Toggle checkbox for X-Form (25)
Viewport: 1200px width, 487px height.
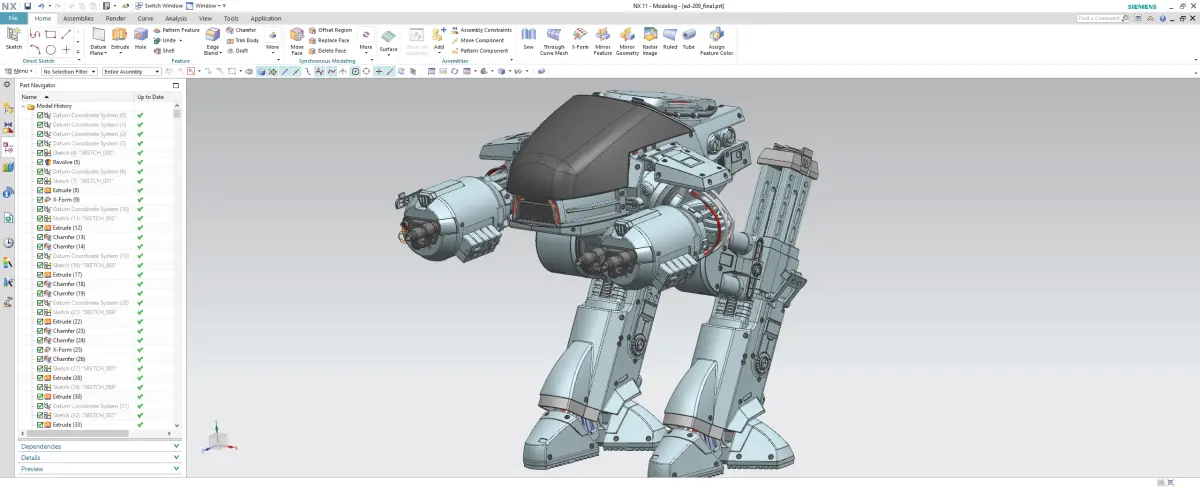click(40, 349)
